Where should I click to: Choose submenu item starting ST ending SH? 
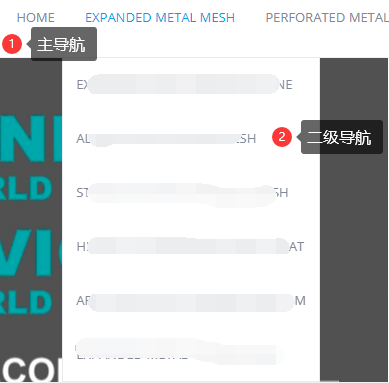pos(182,193)
